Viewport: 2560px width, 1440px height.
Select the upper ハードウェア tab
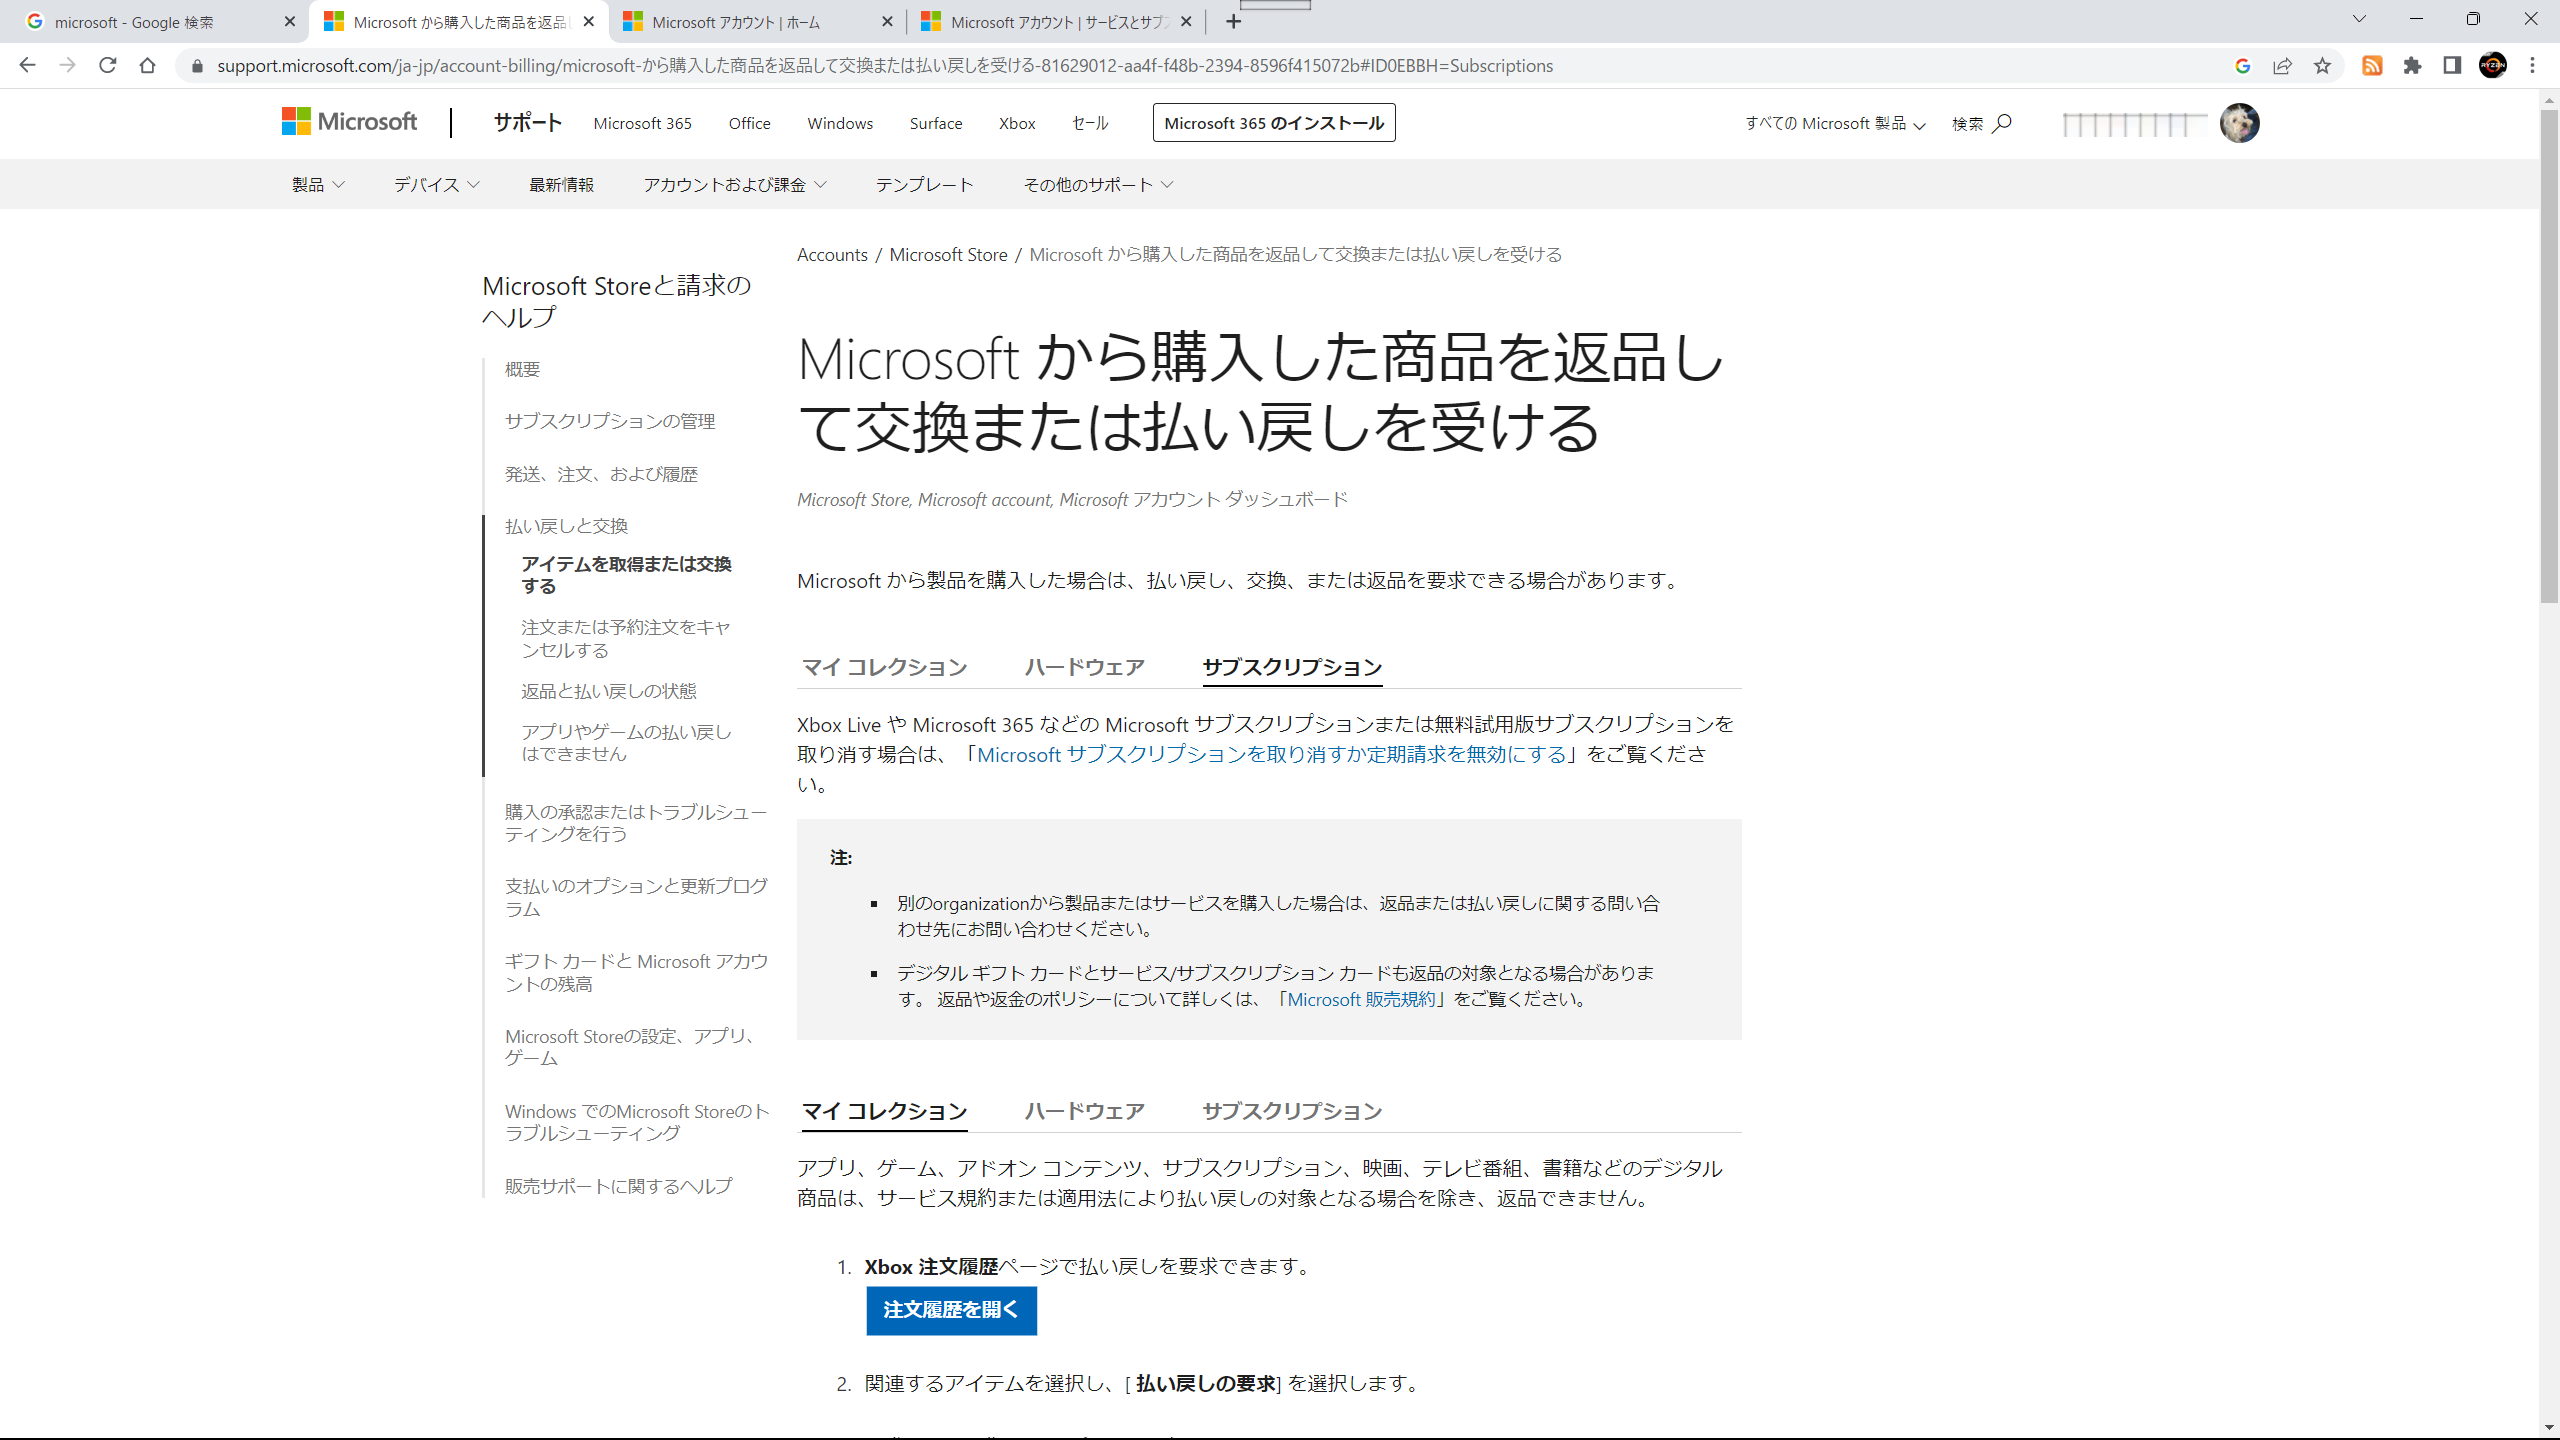tap(1084, 667)
